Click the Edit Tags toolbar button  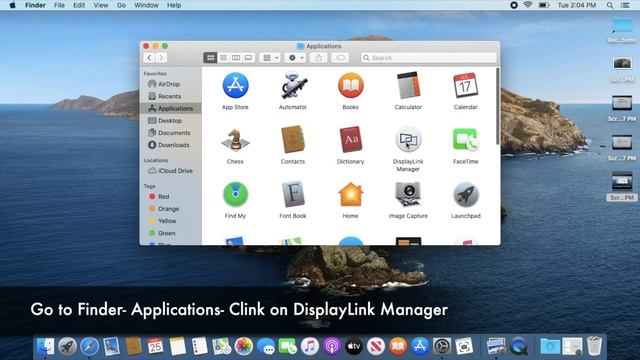tap(340, 58)
